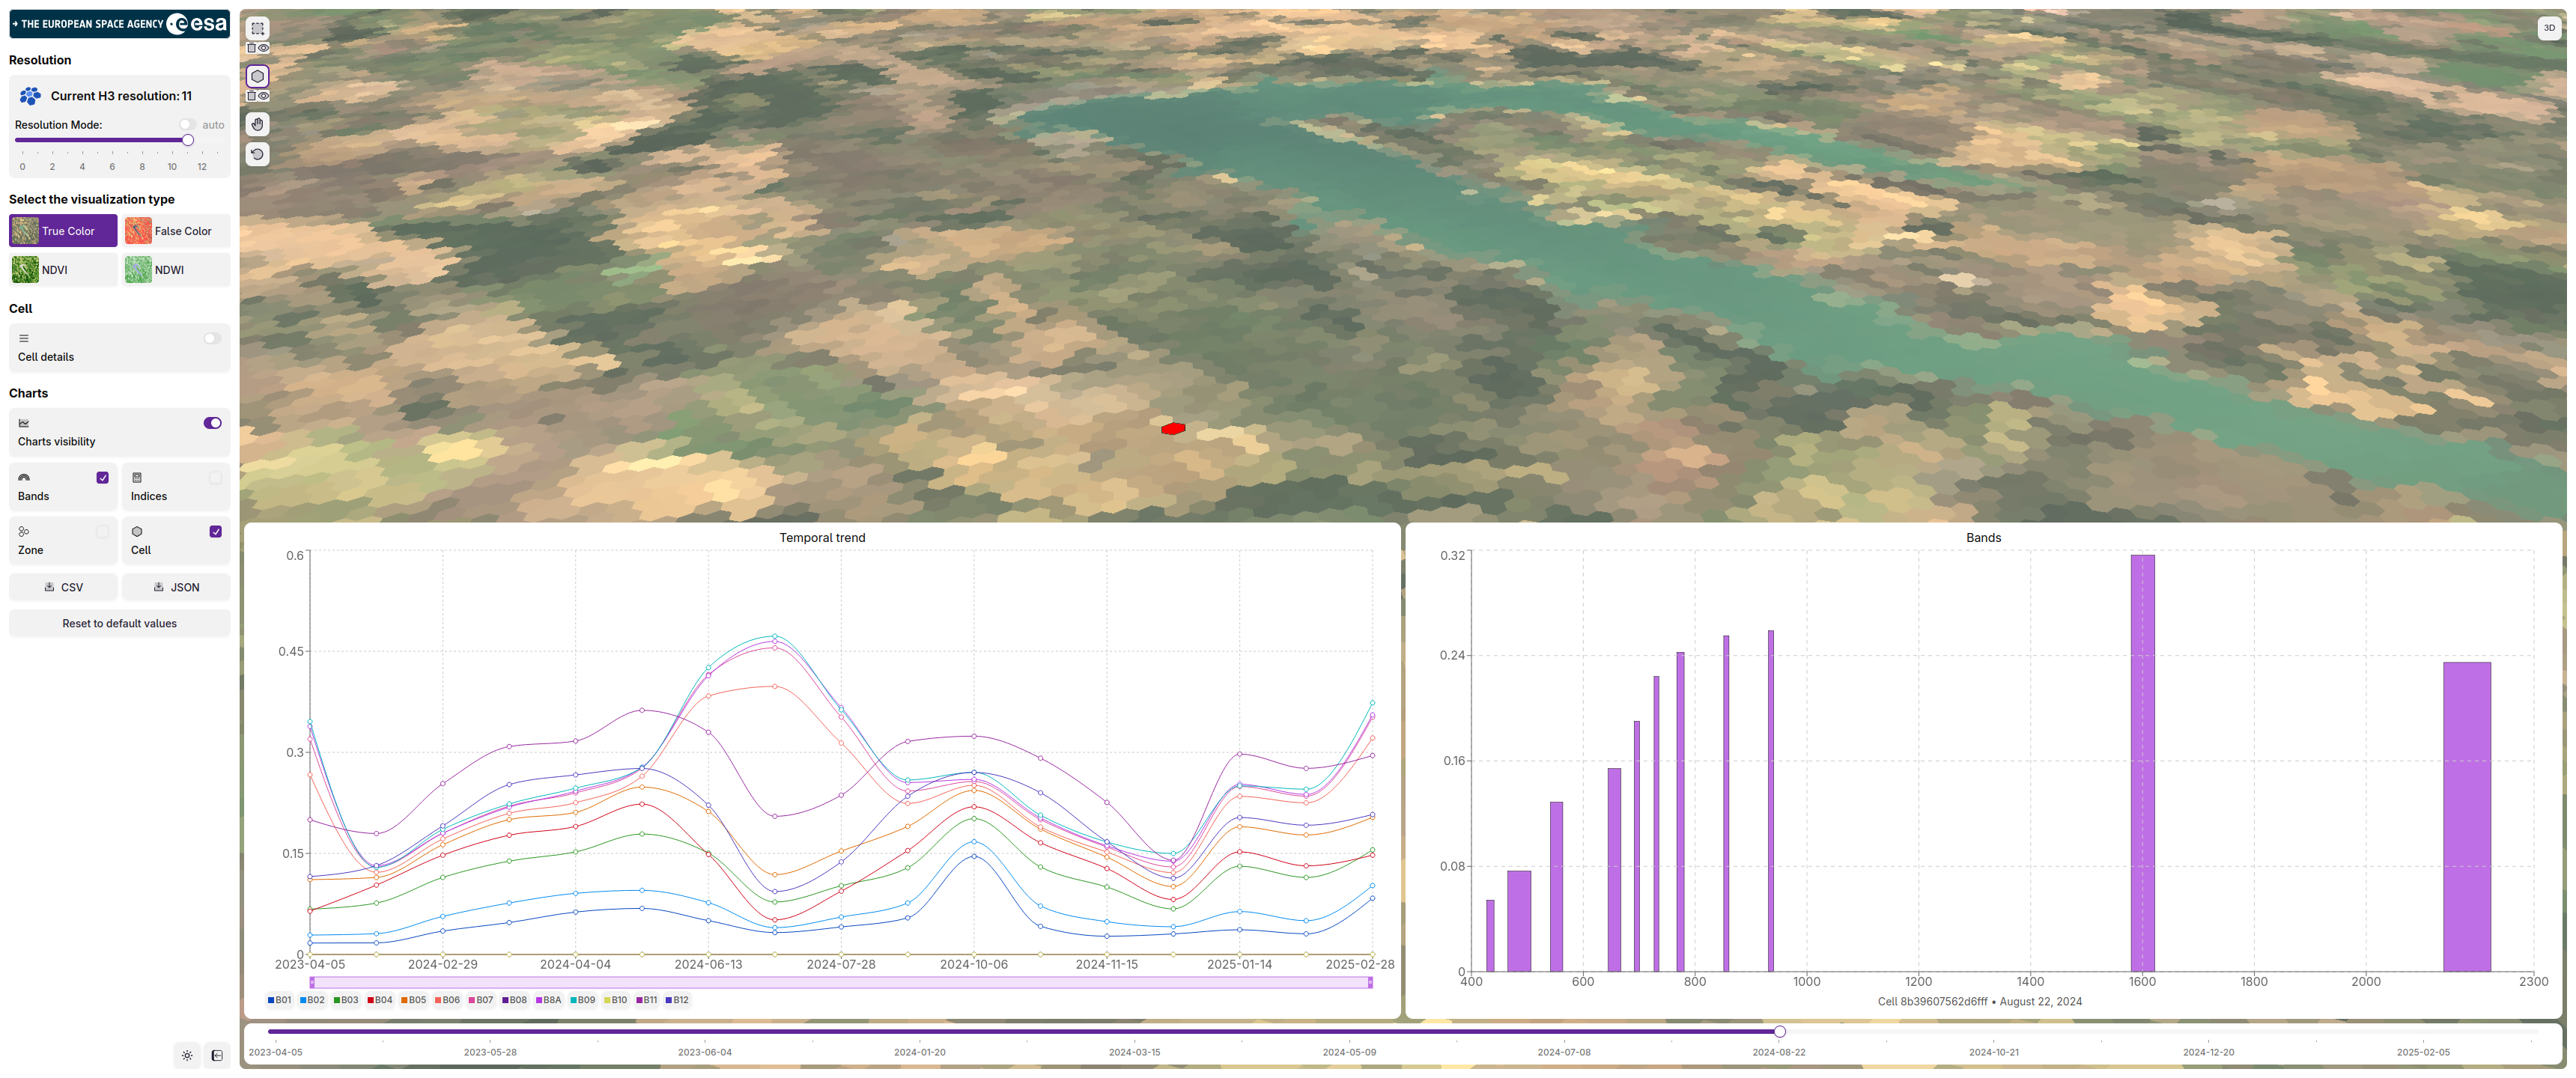This screenshot has width=2576, height=1078.
Task: Enable the Indices checkbox
Action: pos(215,478)
